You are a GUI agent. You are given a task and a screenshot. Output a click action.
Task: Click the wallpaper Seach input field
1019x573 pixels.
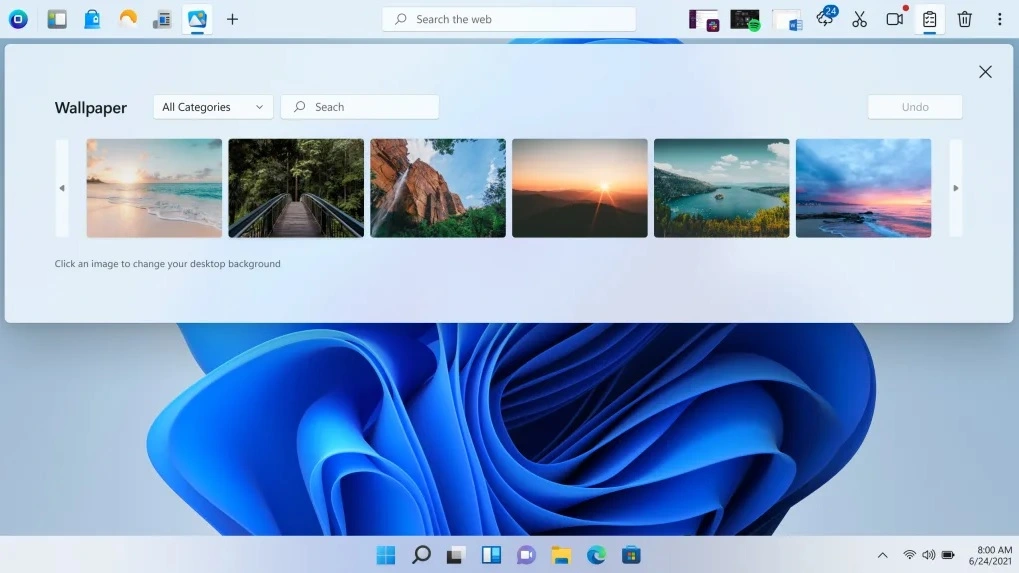360,107
